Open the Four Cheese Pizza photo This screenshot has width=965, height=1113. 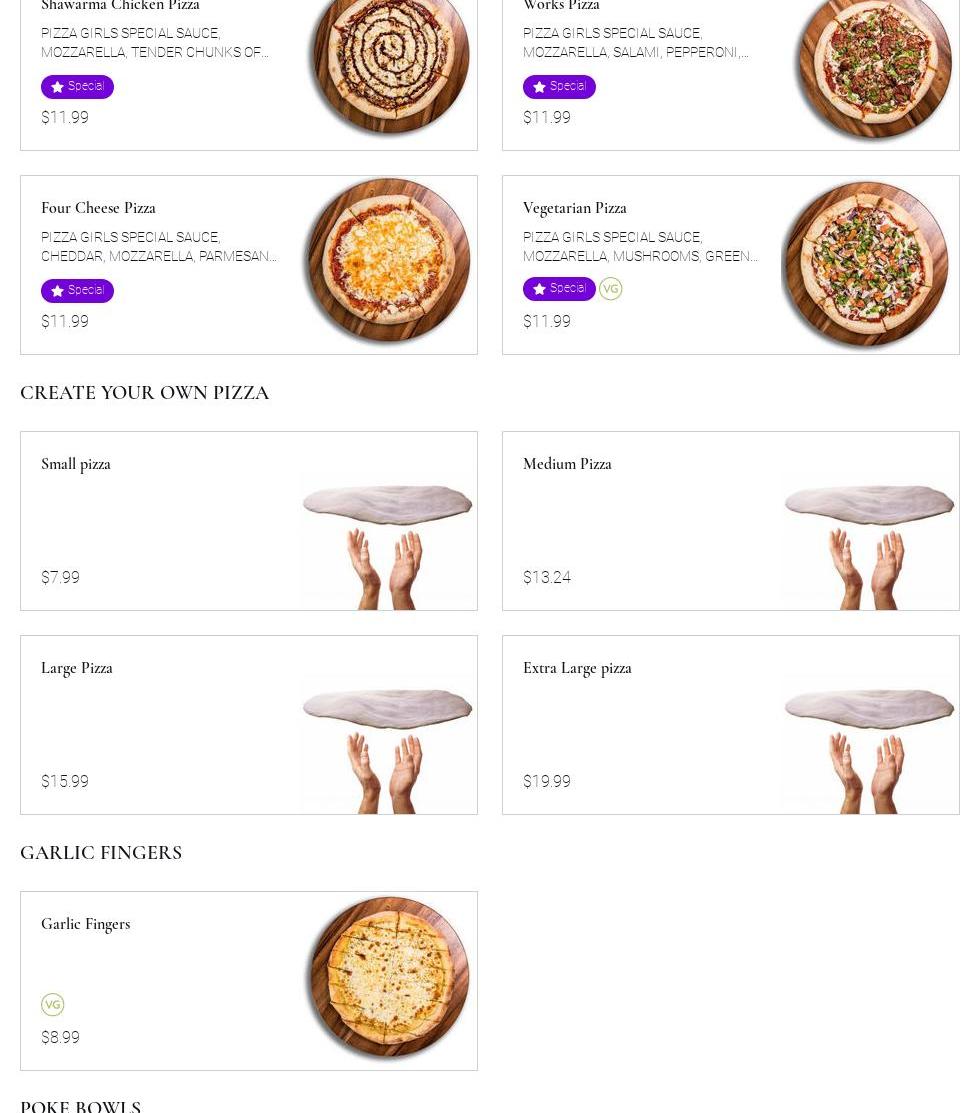coord(387,263)
